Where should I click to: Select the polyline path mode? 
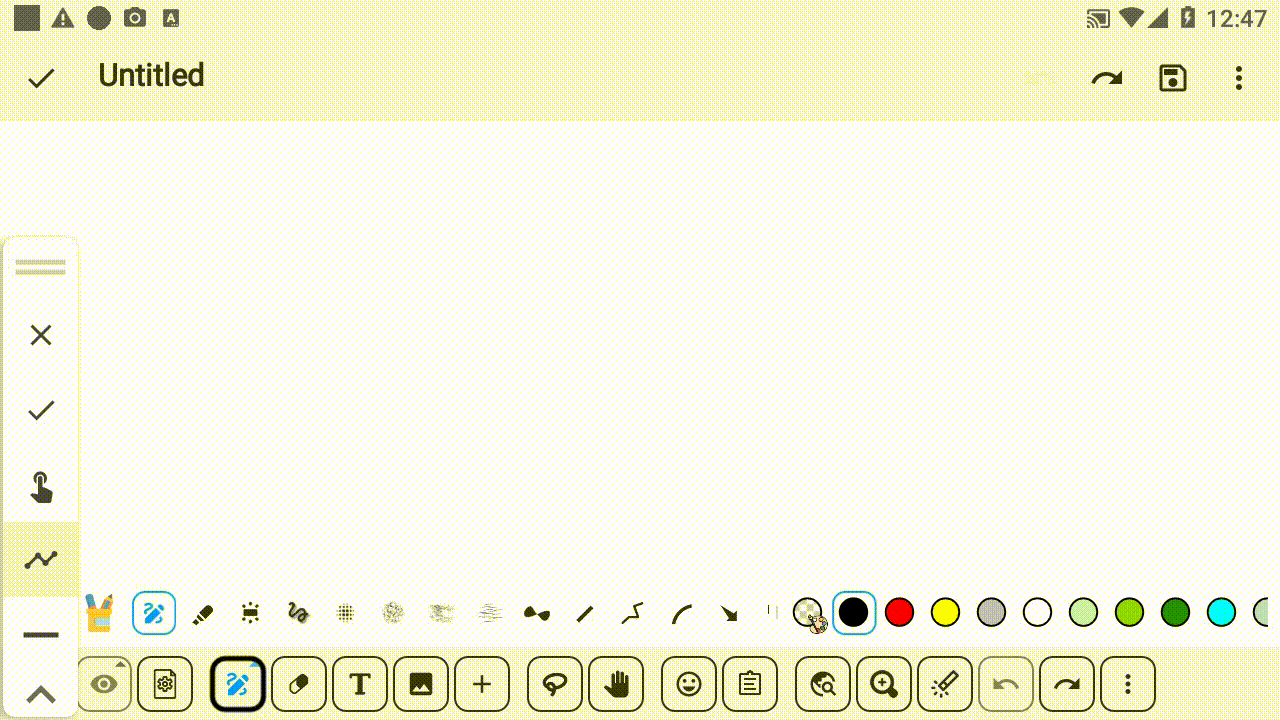pos(41,559)
